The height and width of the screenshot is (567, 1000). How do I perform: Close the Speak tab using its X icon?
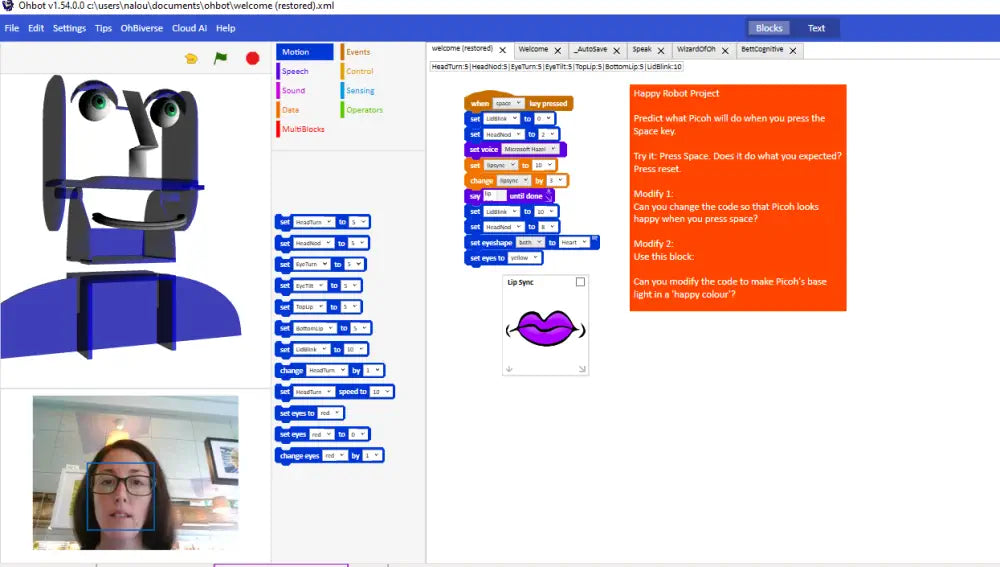coord(661,50)
